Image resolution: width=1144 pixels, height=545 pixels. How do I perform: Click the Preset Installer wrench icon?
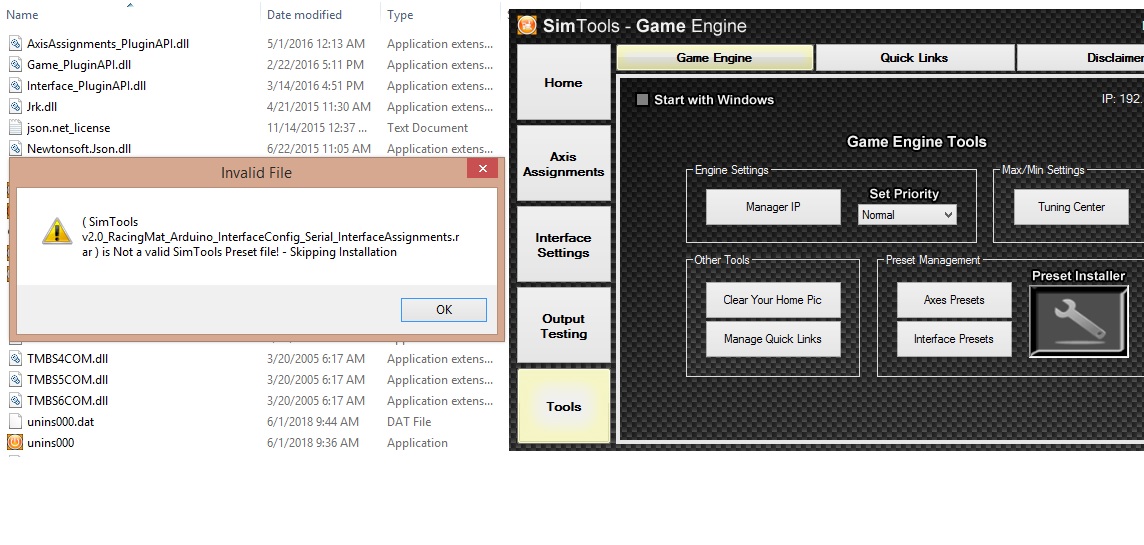pos(1078,321)
